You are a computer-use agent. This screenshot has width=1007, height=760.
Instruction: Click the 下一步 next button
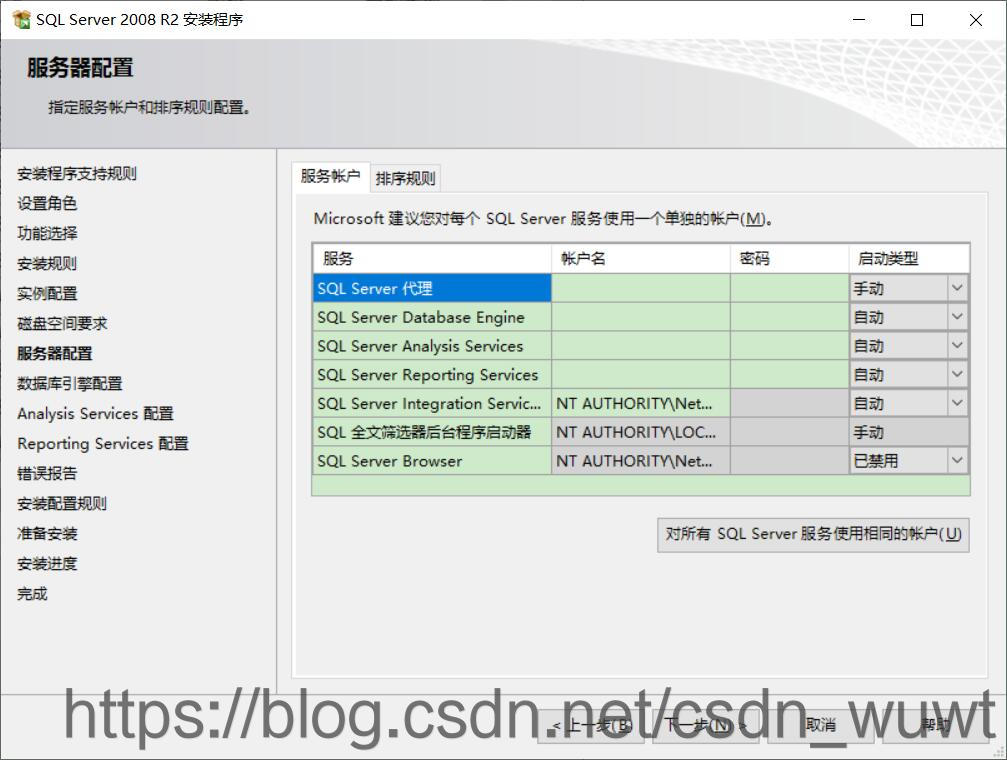pos(705,726)
